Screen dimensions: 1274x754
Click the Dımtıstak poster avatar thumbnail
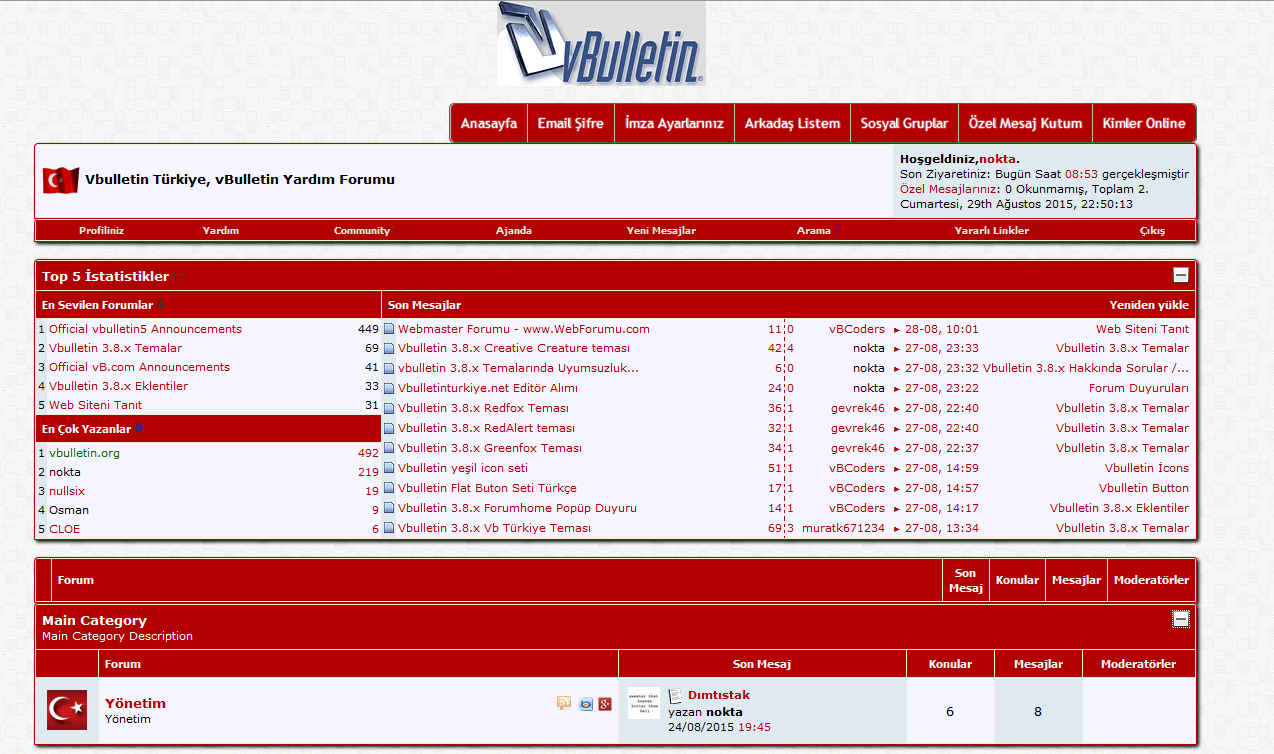(x=643, y=702)
